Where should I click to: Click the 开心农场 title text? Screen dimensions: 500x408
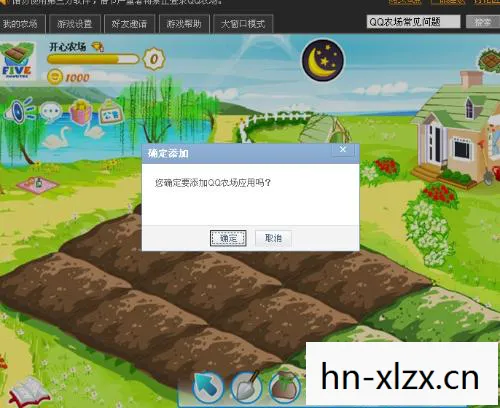tap(68, 47)
